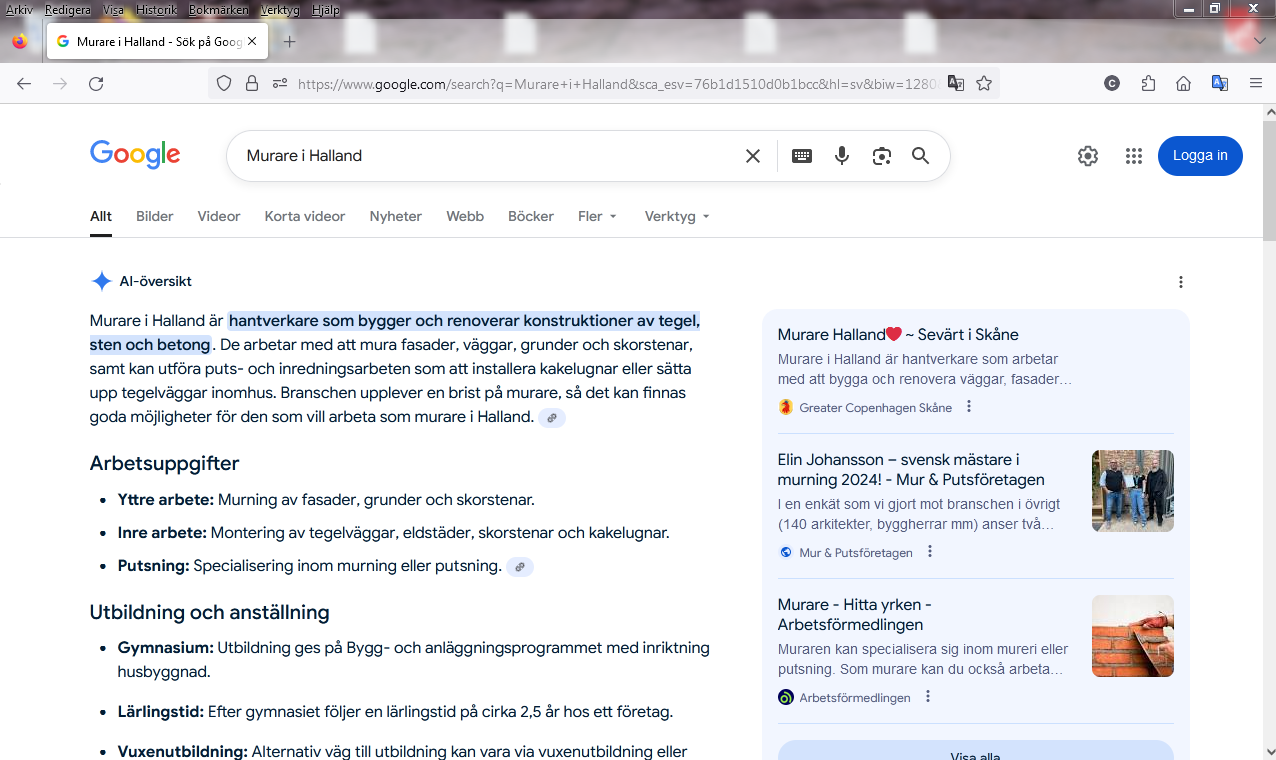The image size is (1276, 760).
Task: Click the translate page icon in address bar
Action: coord(956,84)
